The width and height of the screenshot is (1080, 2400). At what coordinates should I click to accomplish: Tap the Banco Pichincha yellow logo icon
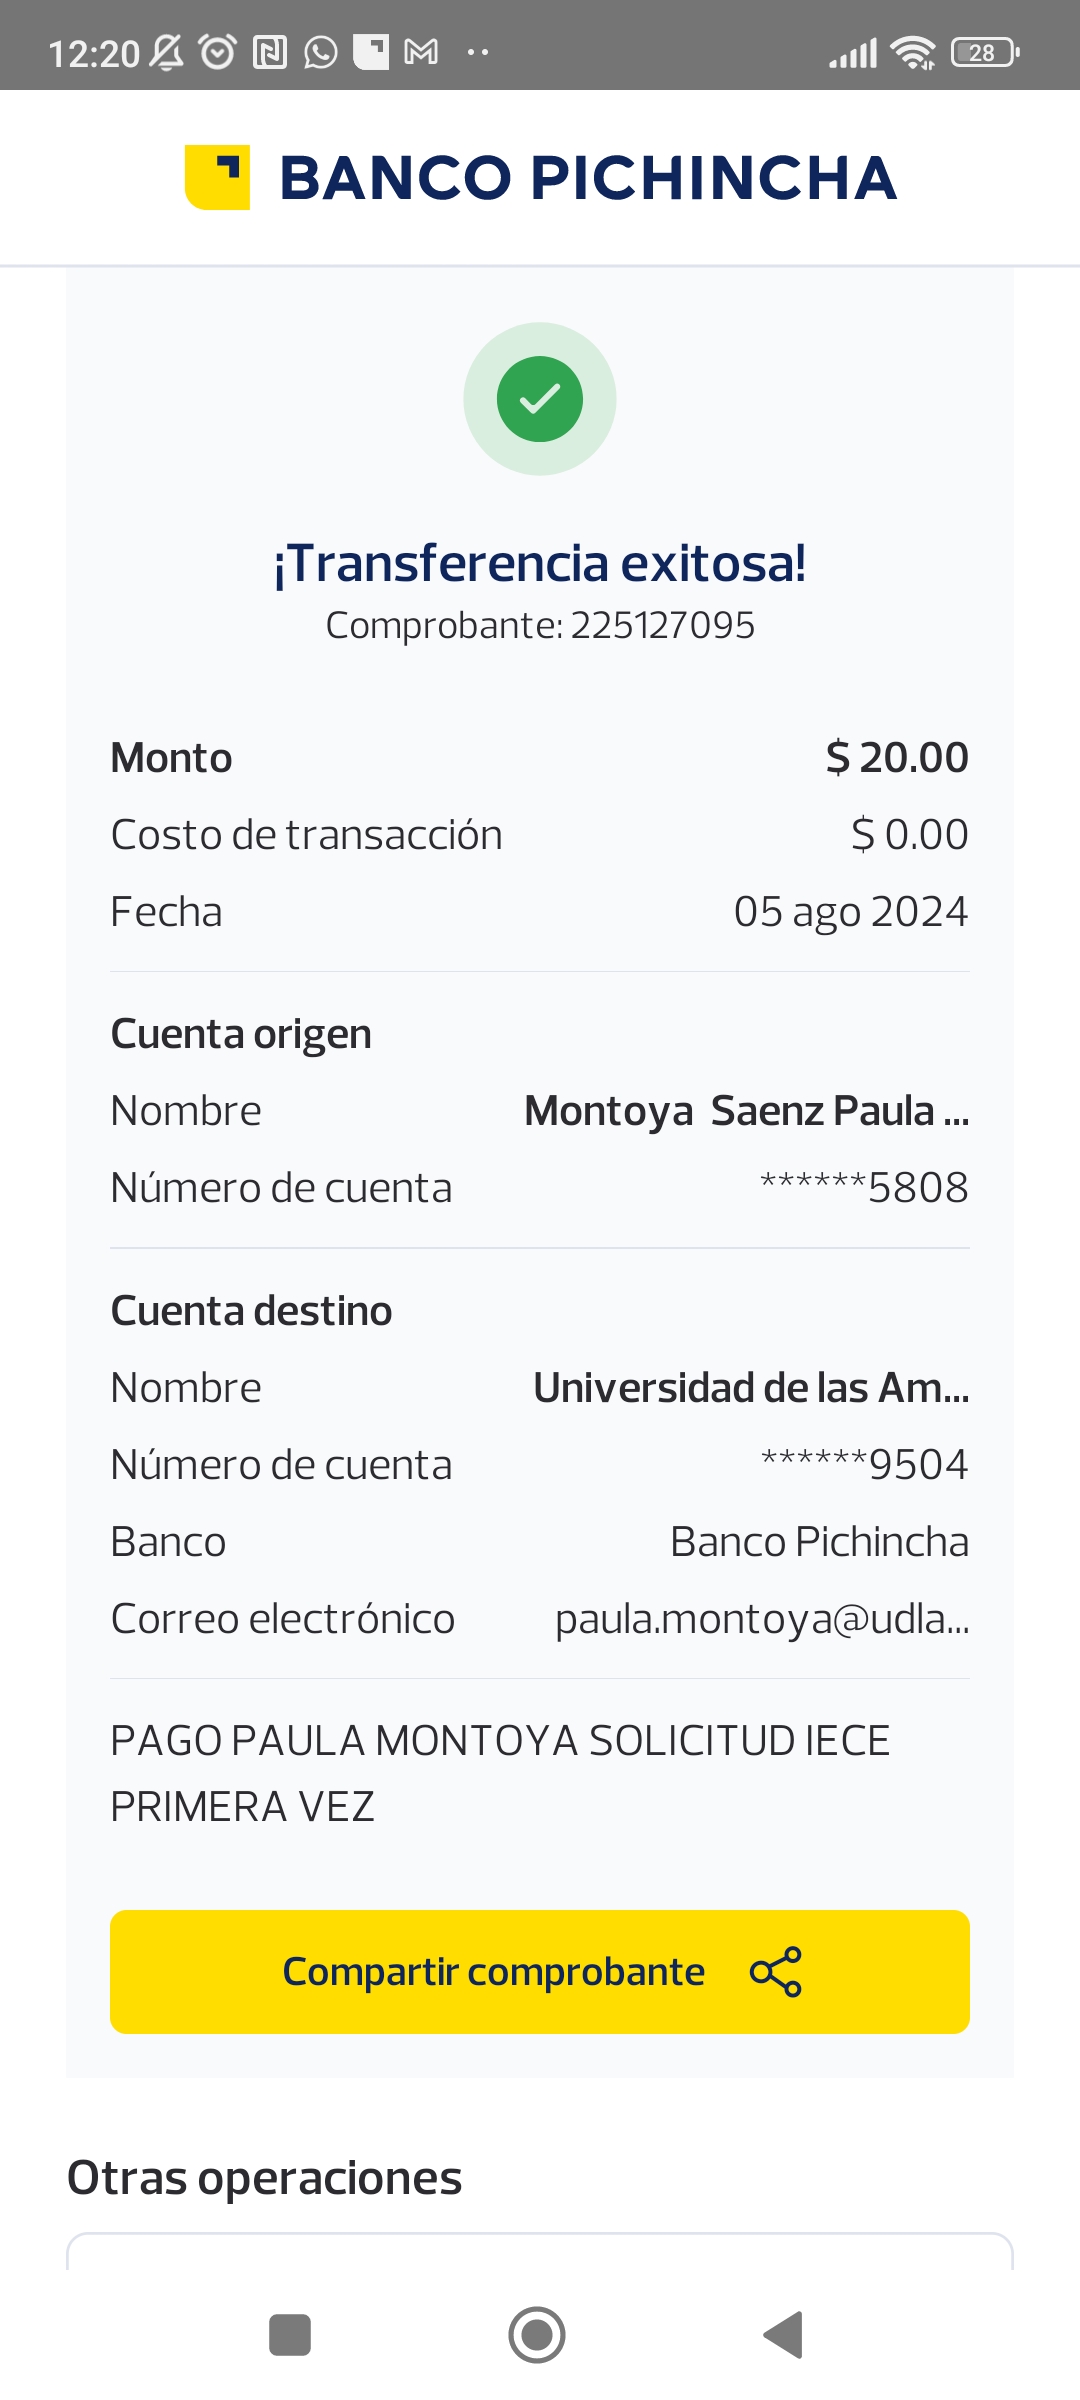point(217,177)
